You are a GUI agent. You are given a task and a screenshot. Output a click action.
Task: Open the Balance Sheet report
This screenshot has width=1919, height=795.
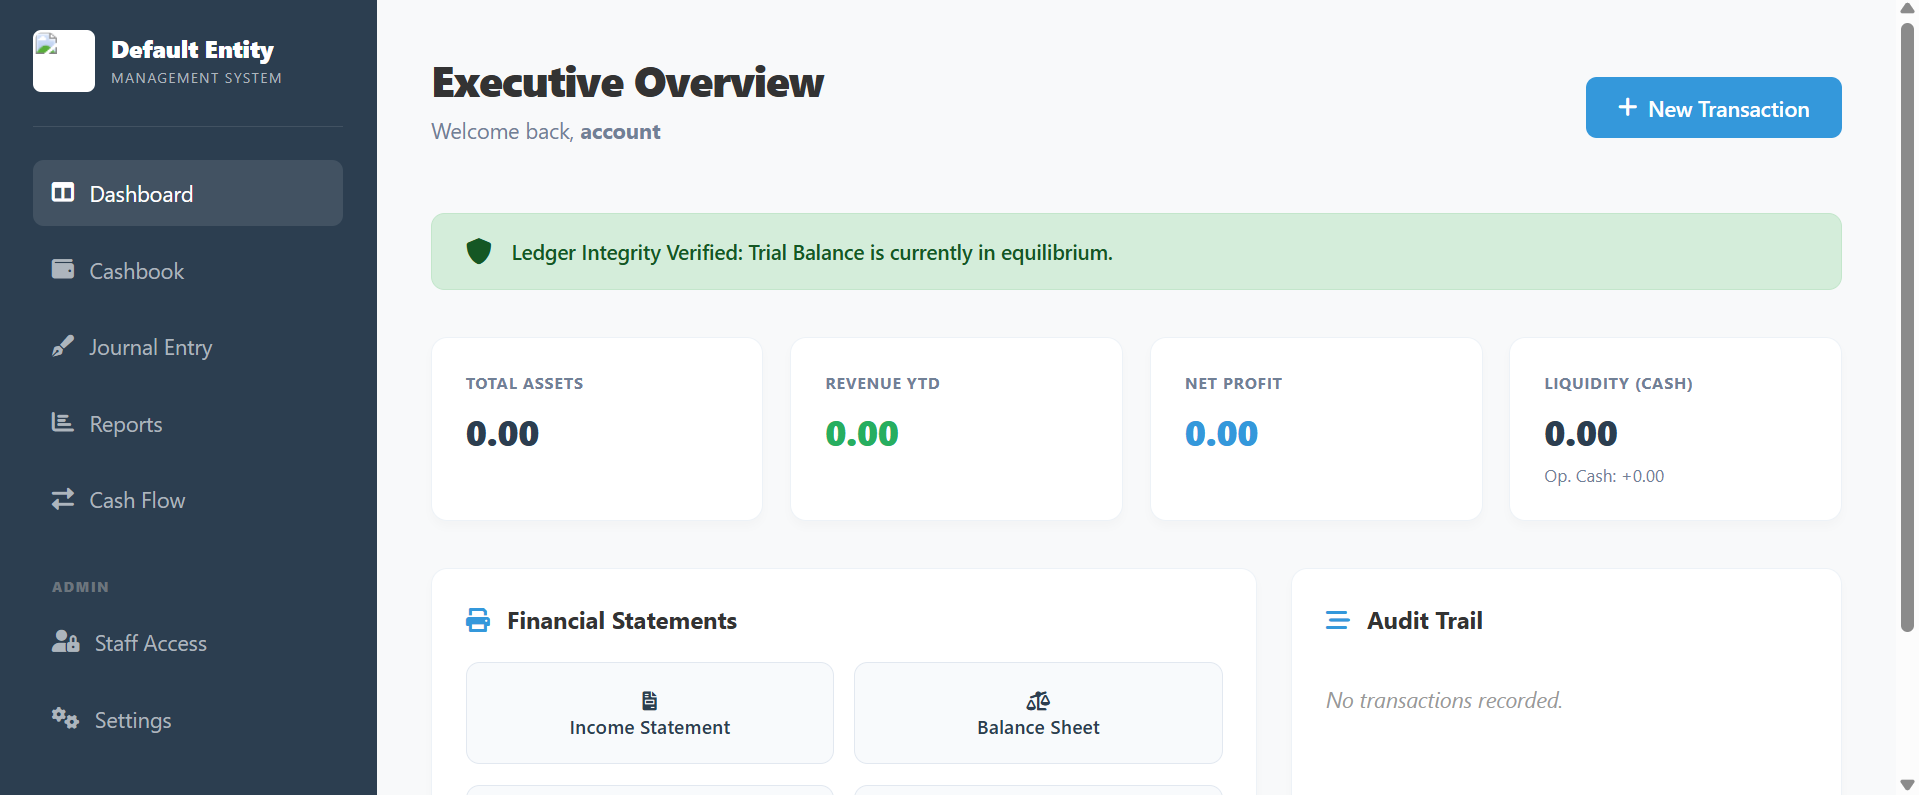pyautogui.click(x=1038, y=713)
